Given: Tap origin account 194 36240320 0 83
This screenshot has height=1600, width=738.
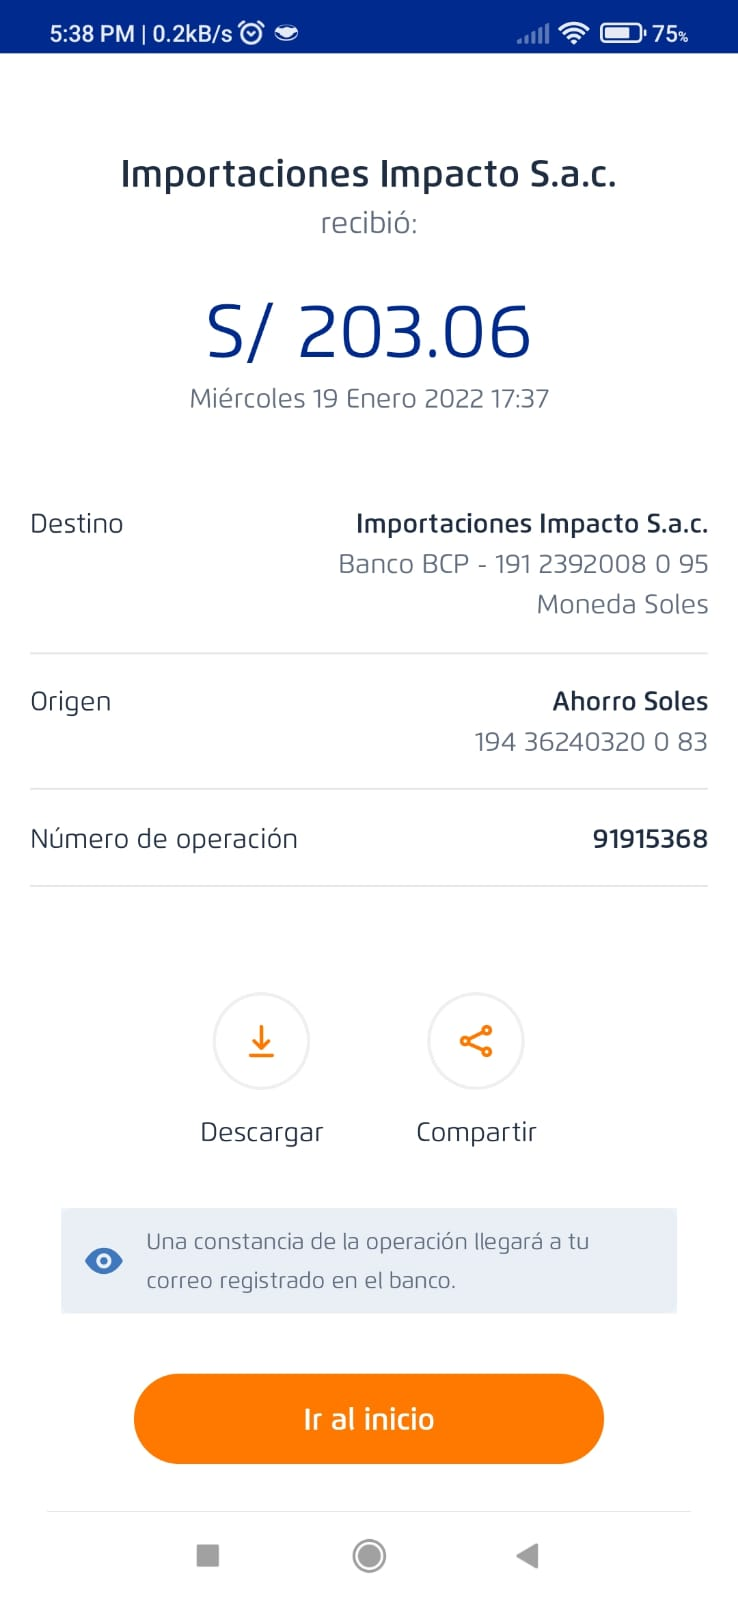Looking at the screenshot, I should [590, 742].
